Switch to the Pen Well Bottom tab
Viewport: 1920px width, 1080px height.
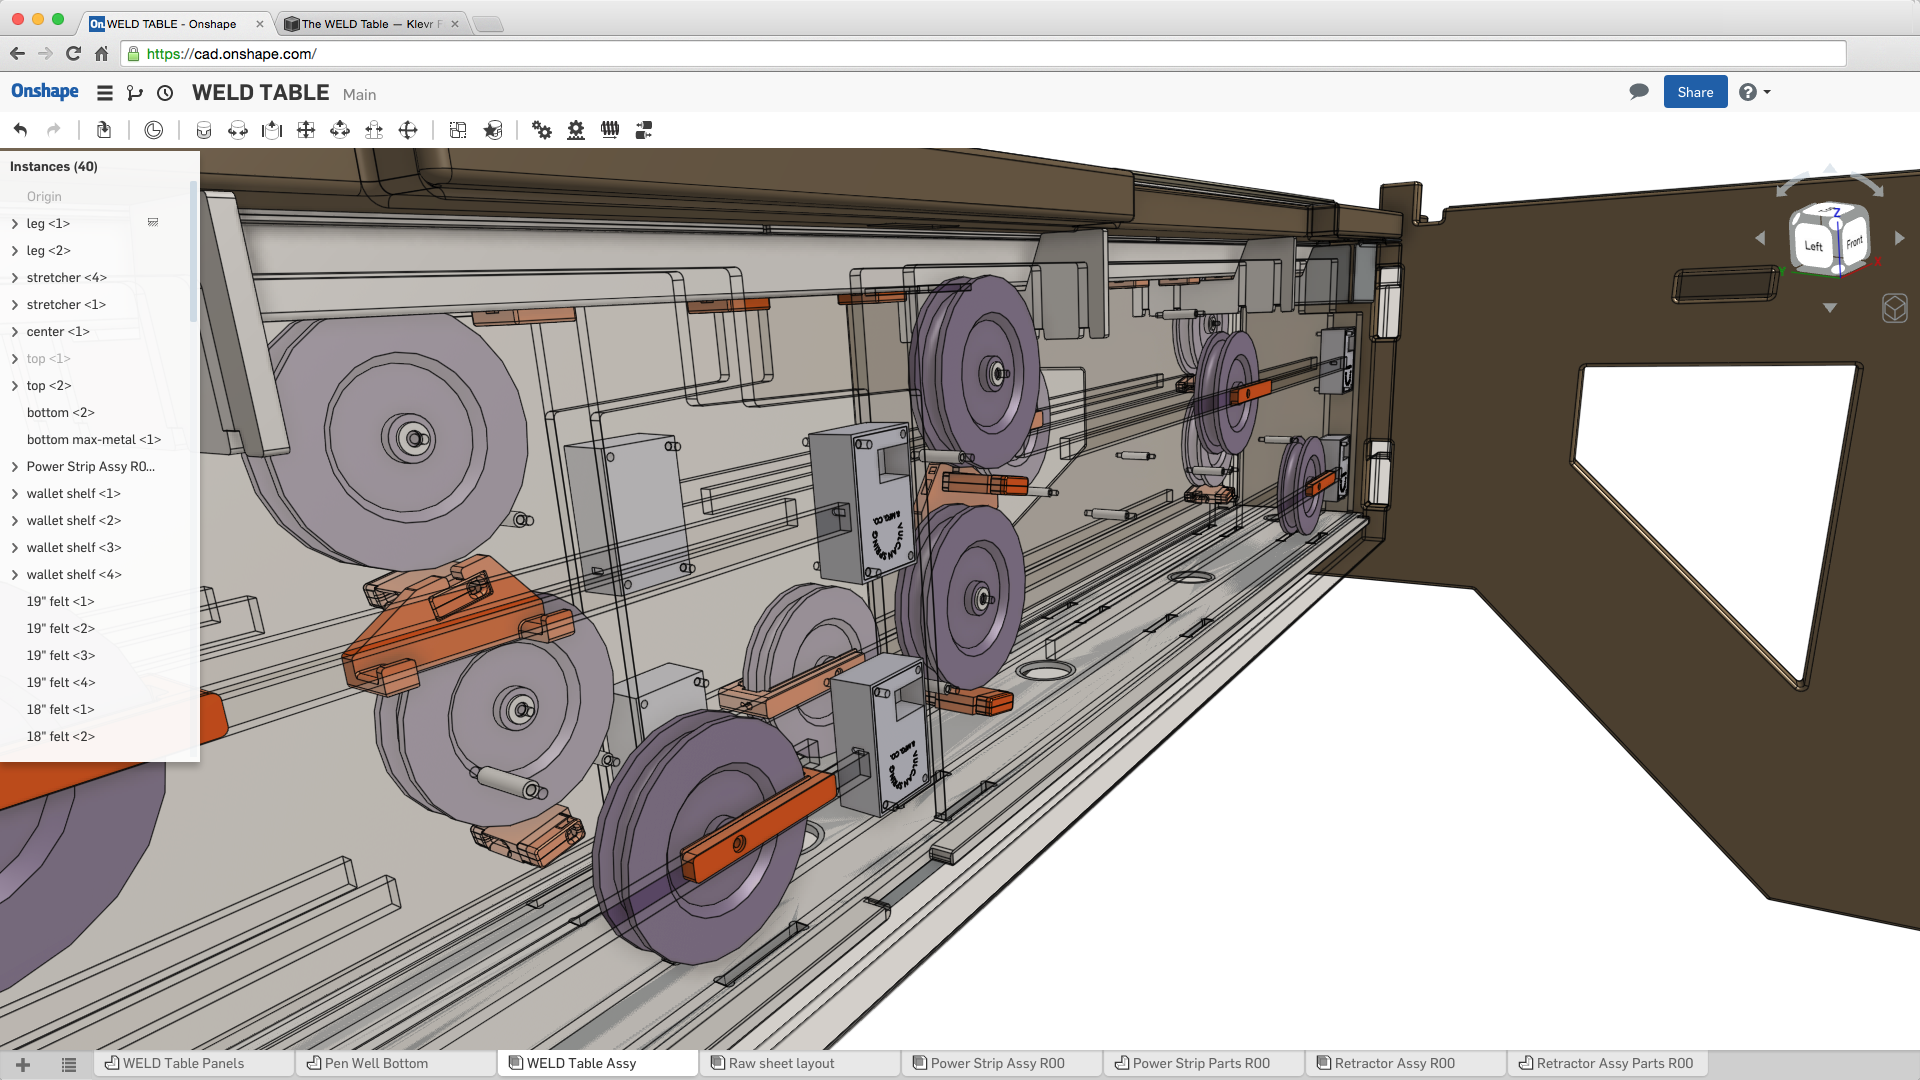click(375, 1063)
